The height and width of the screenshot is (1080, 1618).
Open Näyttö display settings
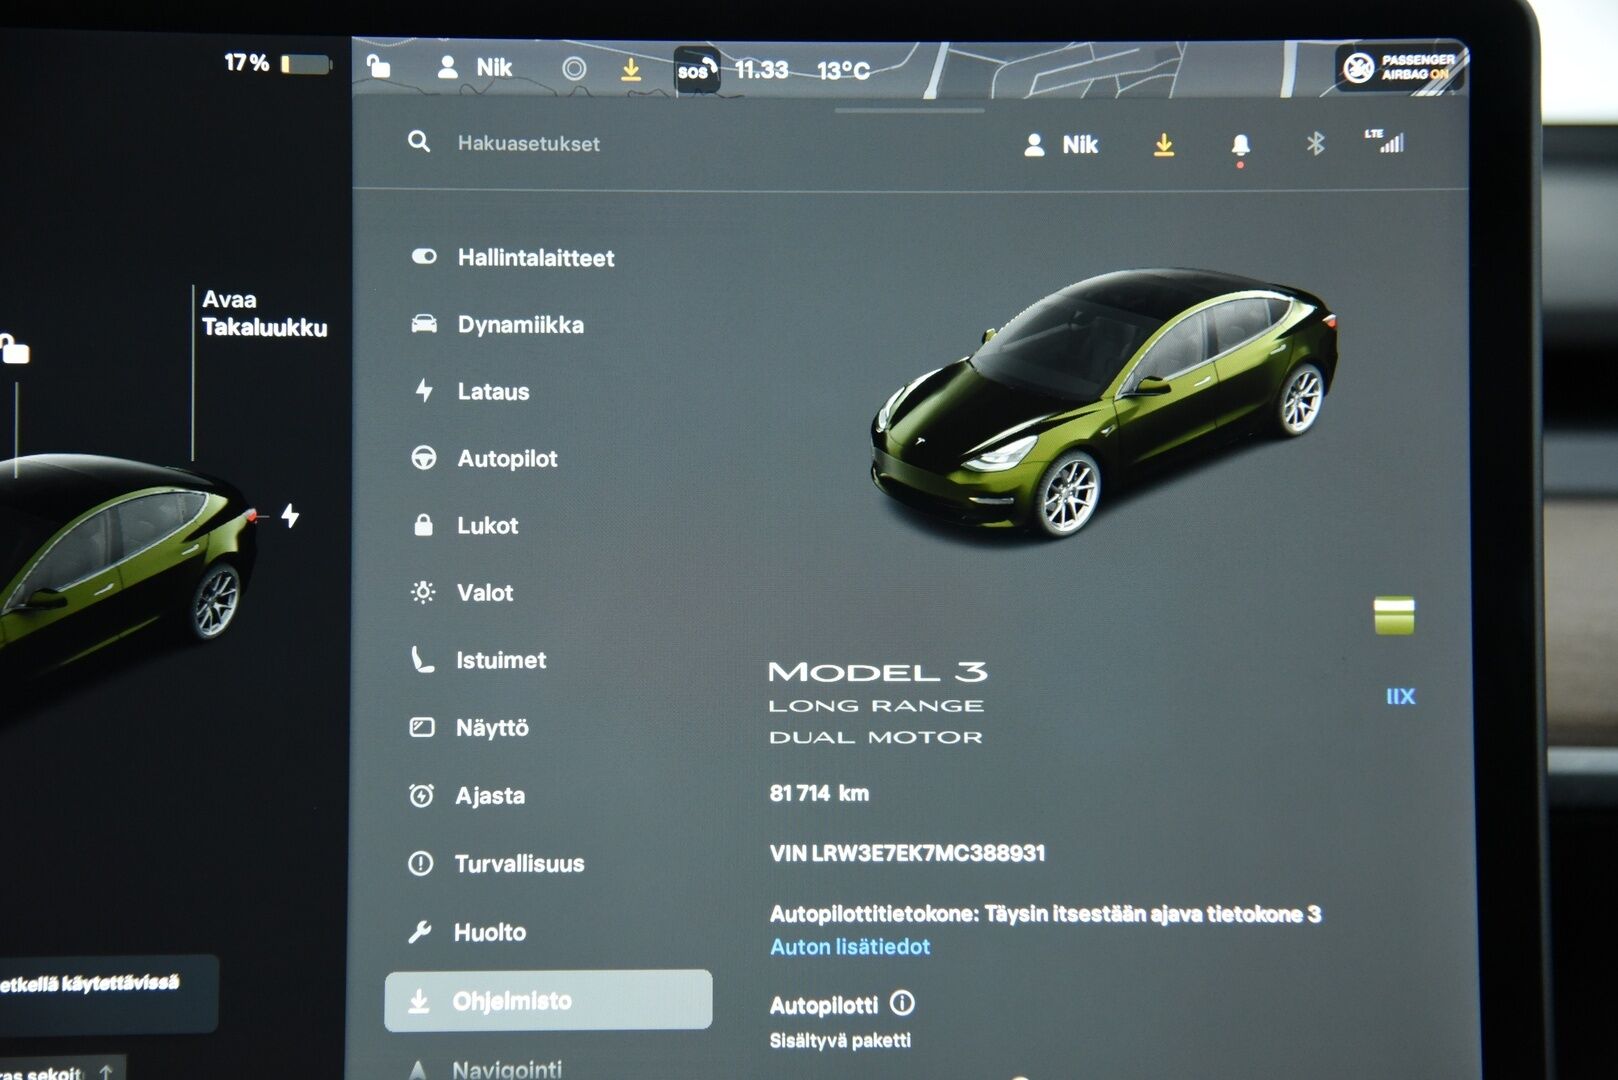pos(470,727)
